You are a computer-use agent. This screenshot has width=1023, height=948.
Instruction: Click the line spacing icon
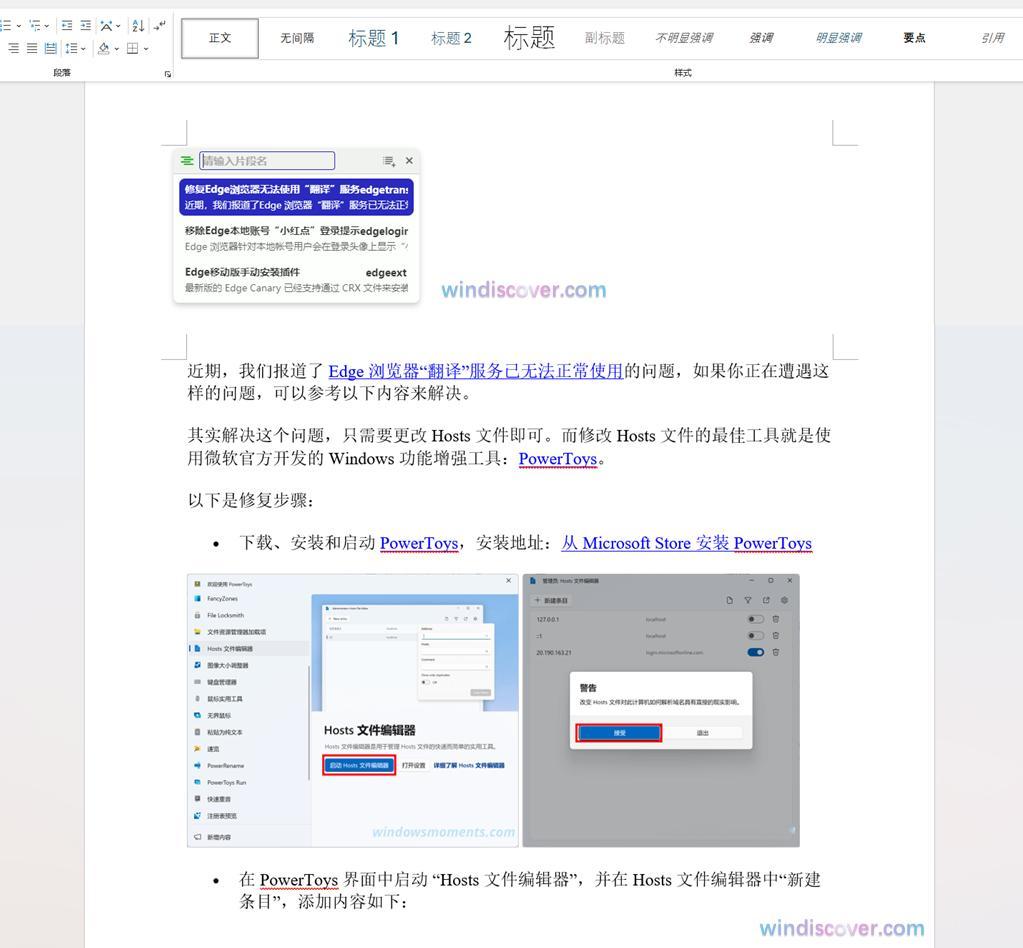click(71, 48)
